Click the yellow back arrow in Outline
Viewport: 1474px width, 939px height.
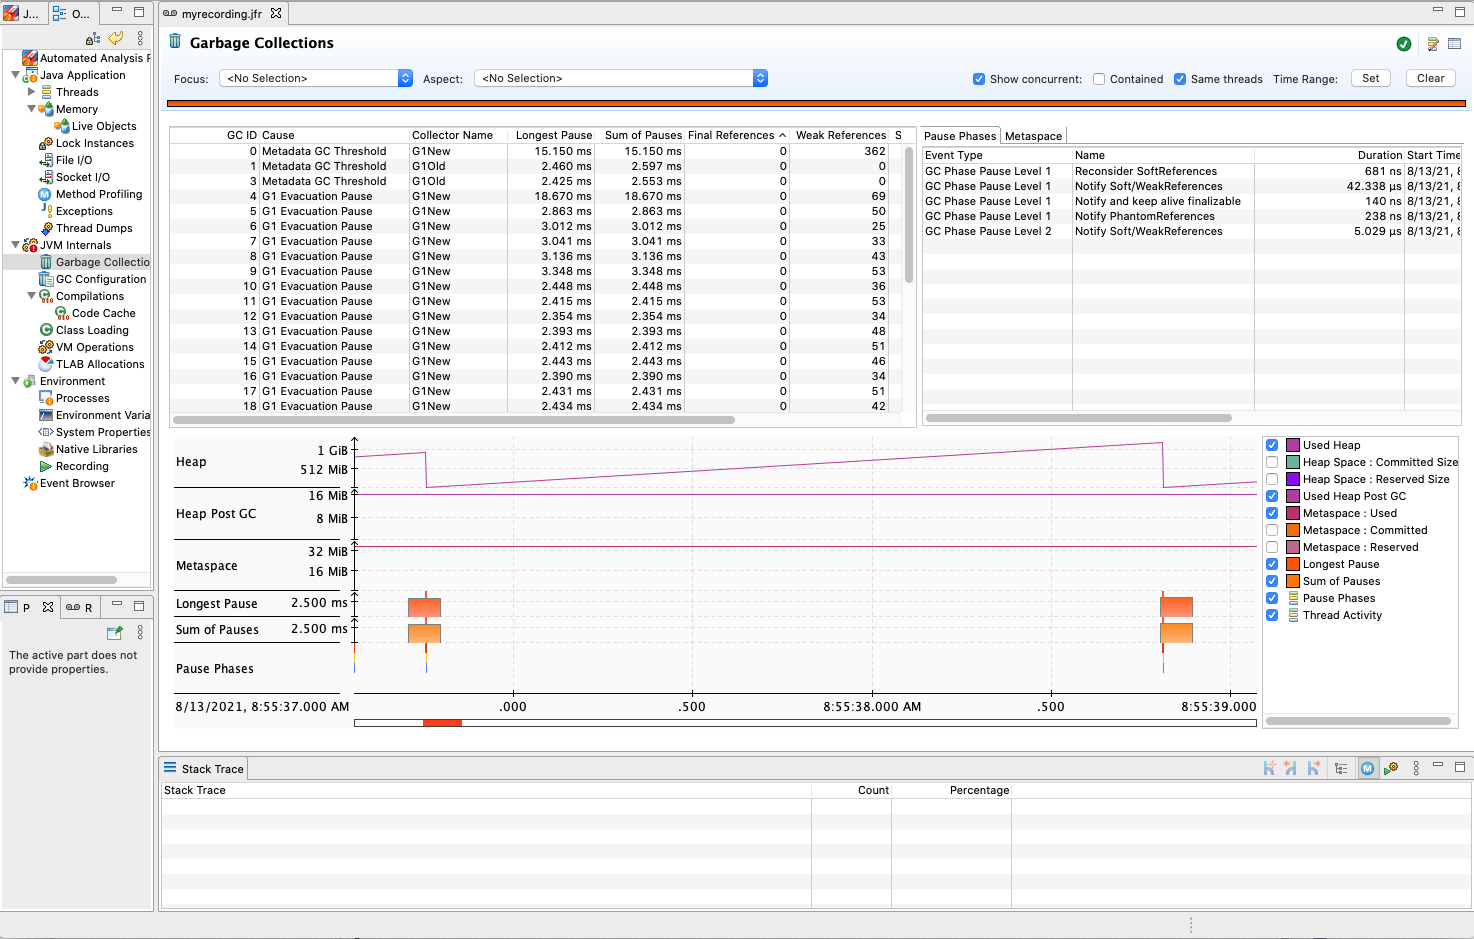[x=116, y=38]
